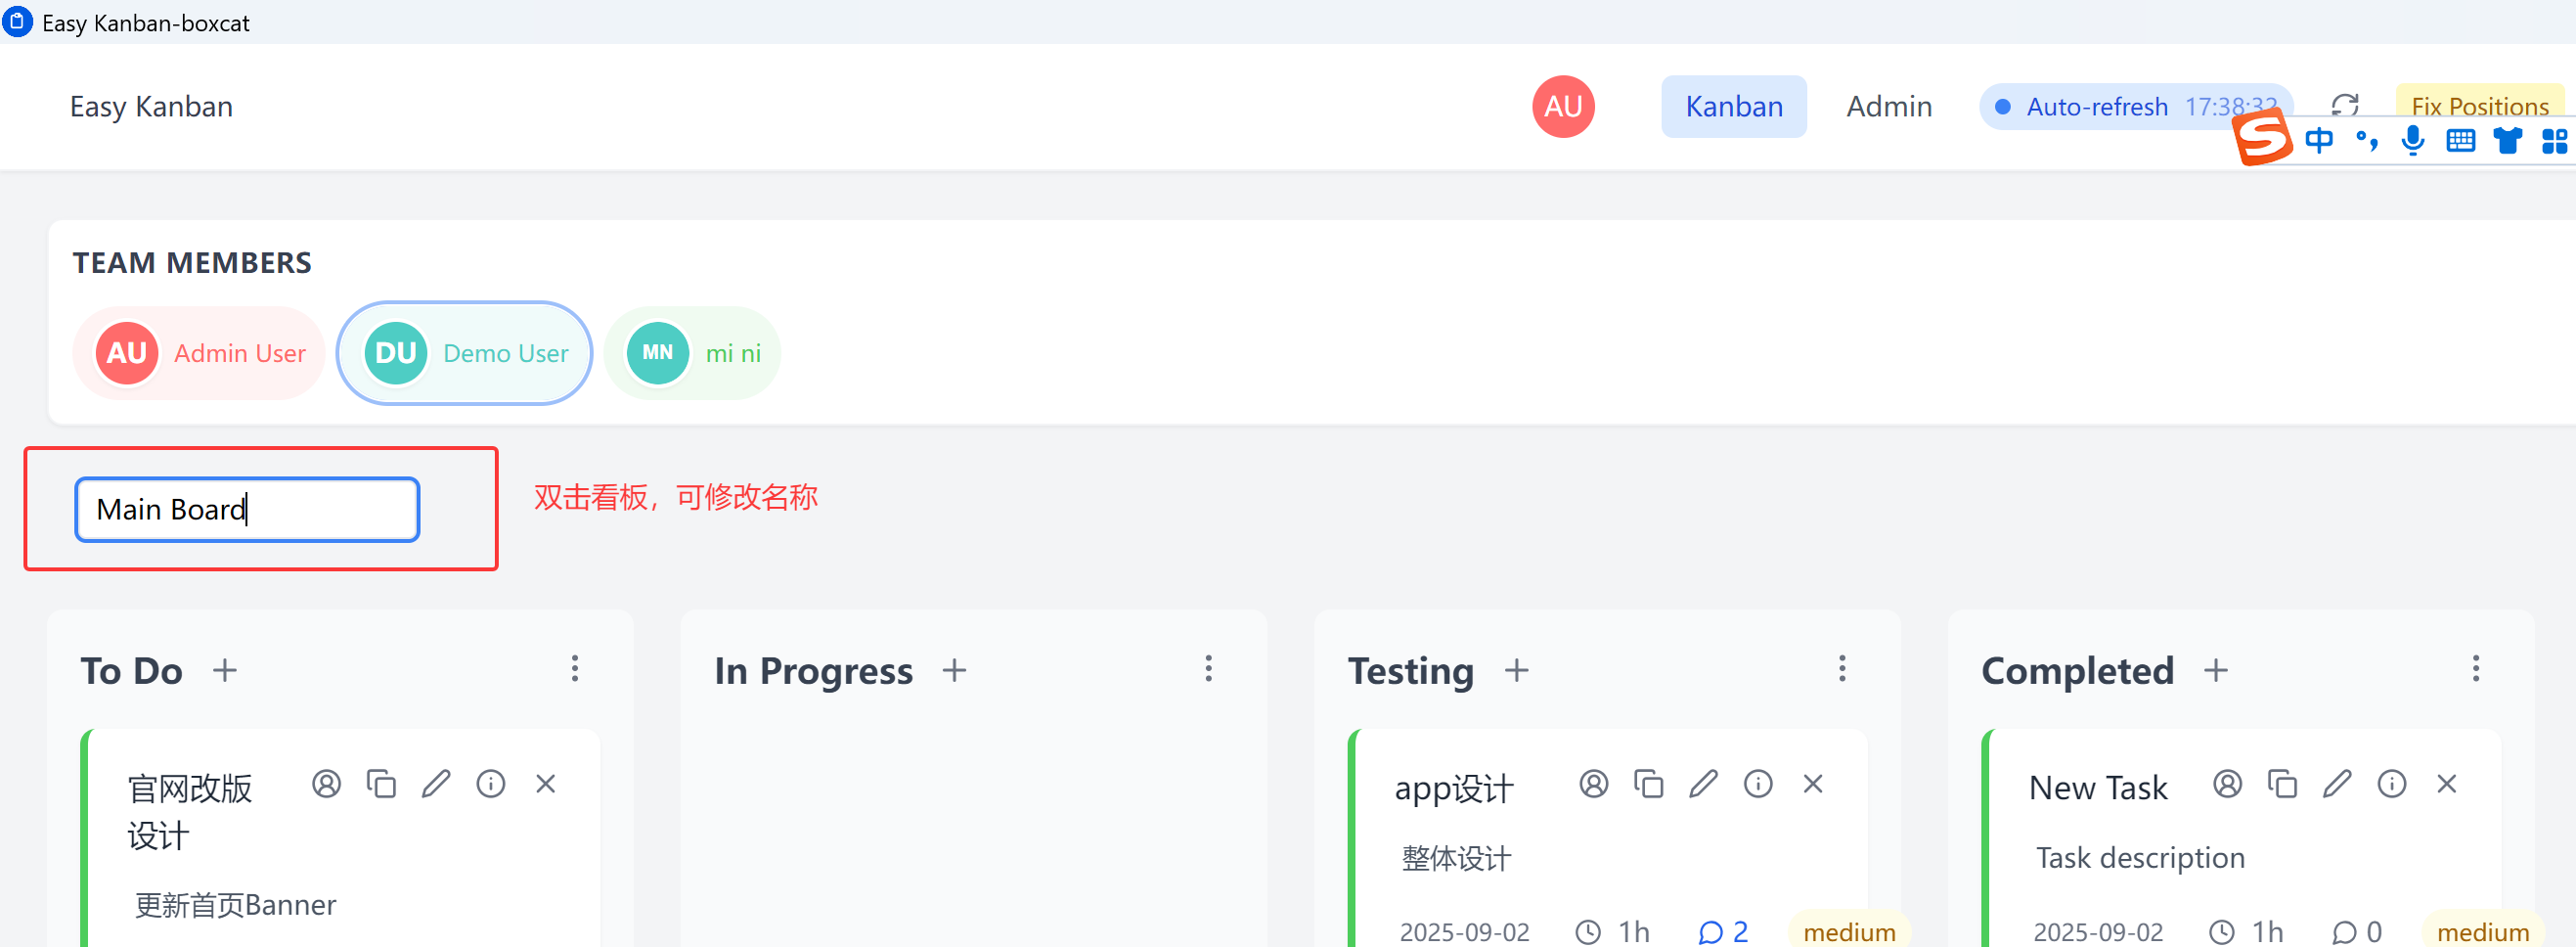The image size is (2576, 947).
Task: Open the To Do column options menu
Action: 574,669
